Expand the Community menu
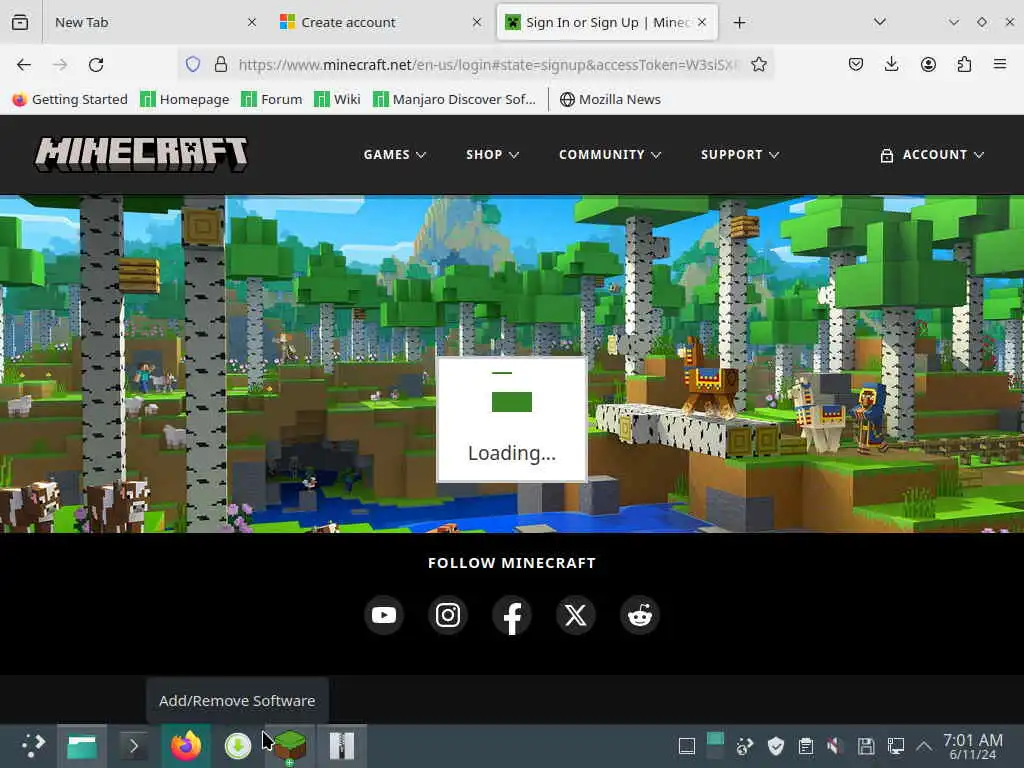Image resolution: width=1024 pixels, height=768 pixels. 610,155
